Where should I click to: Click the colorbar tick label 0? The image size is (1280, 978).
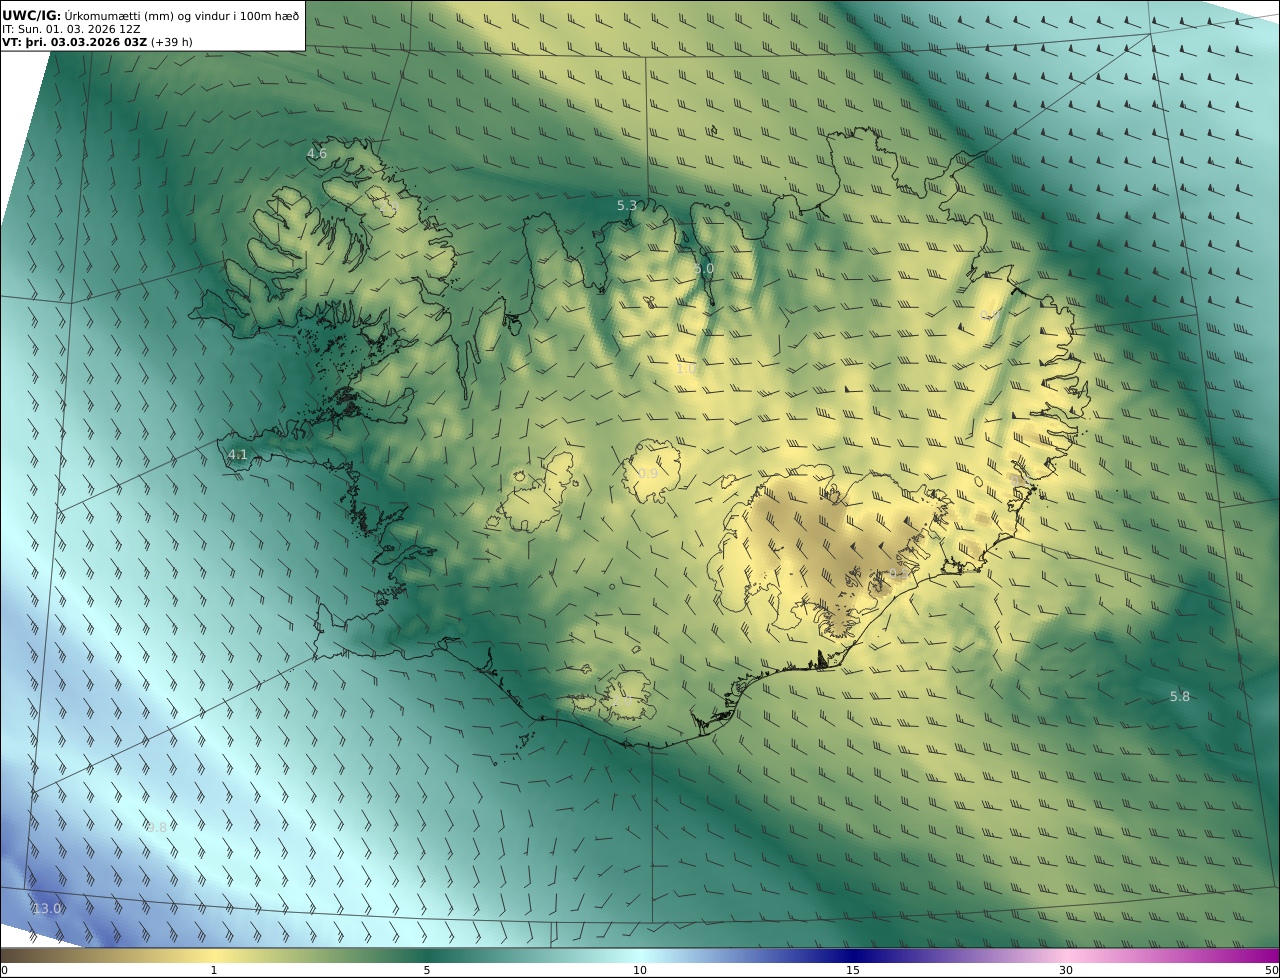4,970
